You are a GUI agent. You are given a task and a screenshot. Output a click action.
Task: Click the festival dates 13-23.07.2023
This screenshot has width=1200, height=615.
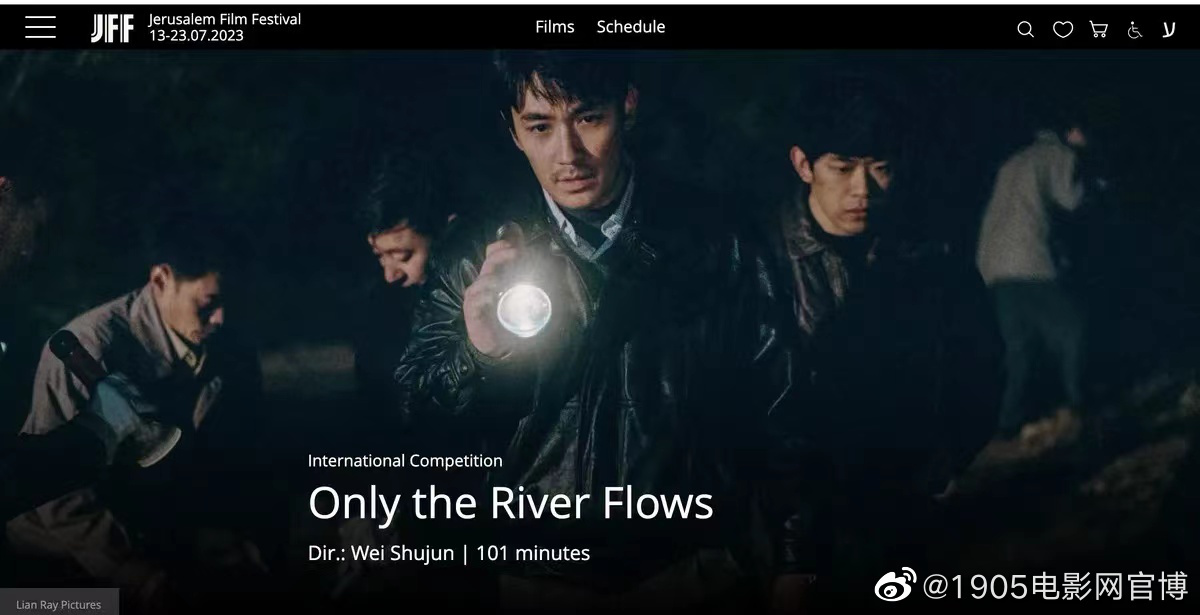pos(196,35)
